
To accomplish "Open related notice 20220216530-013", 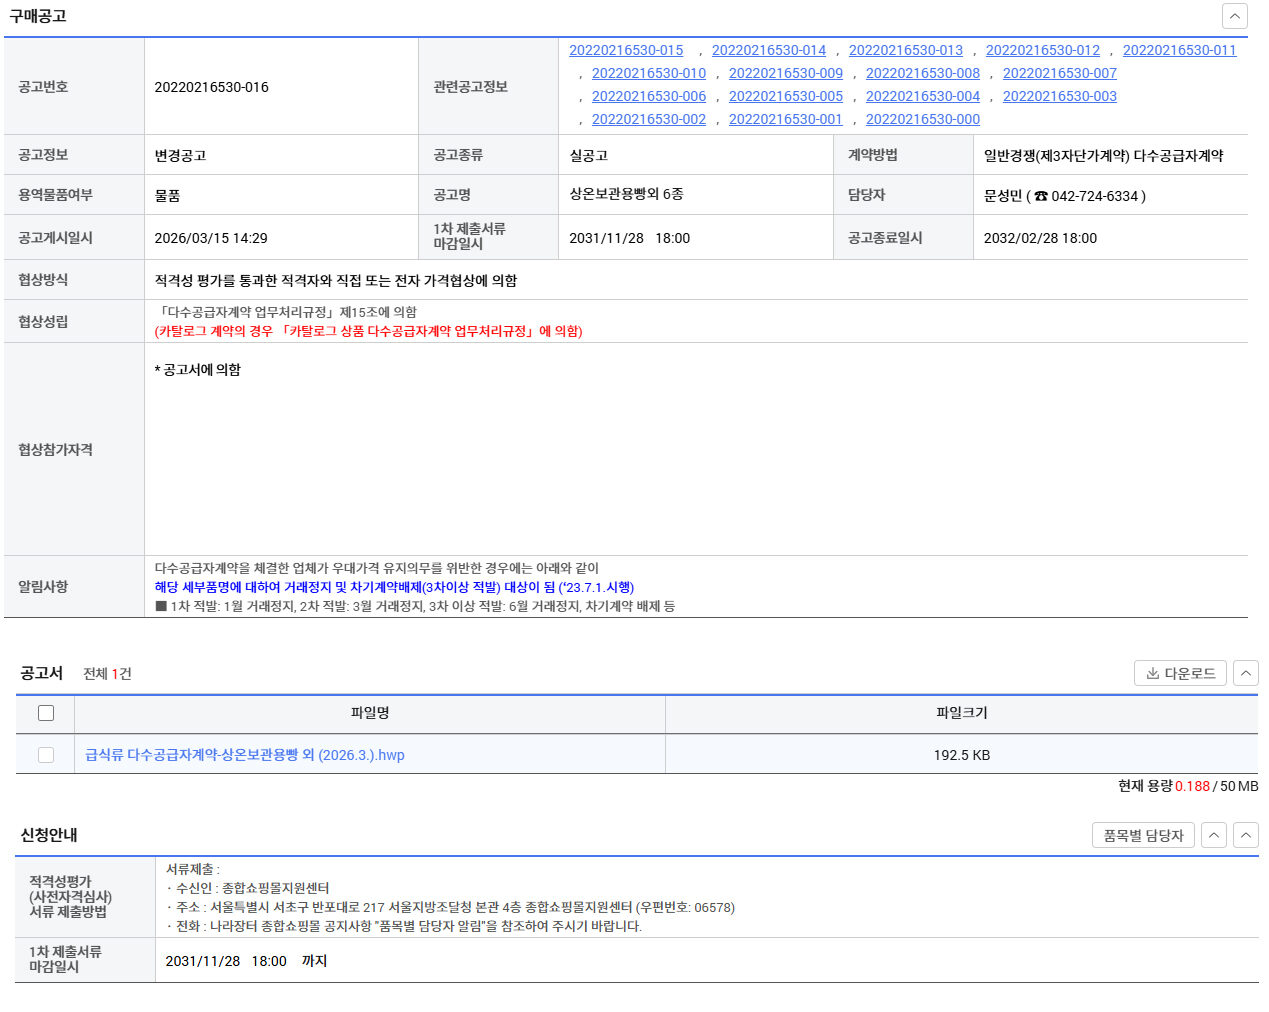I will tap(905, 50).
